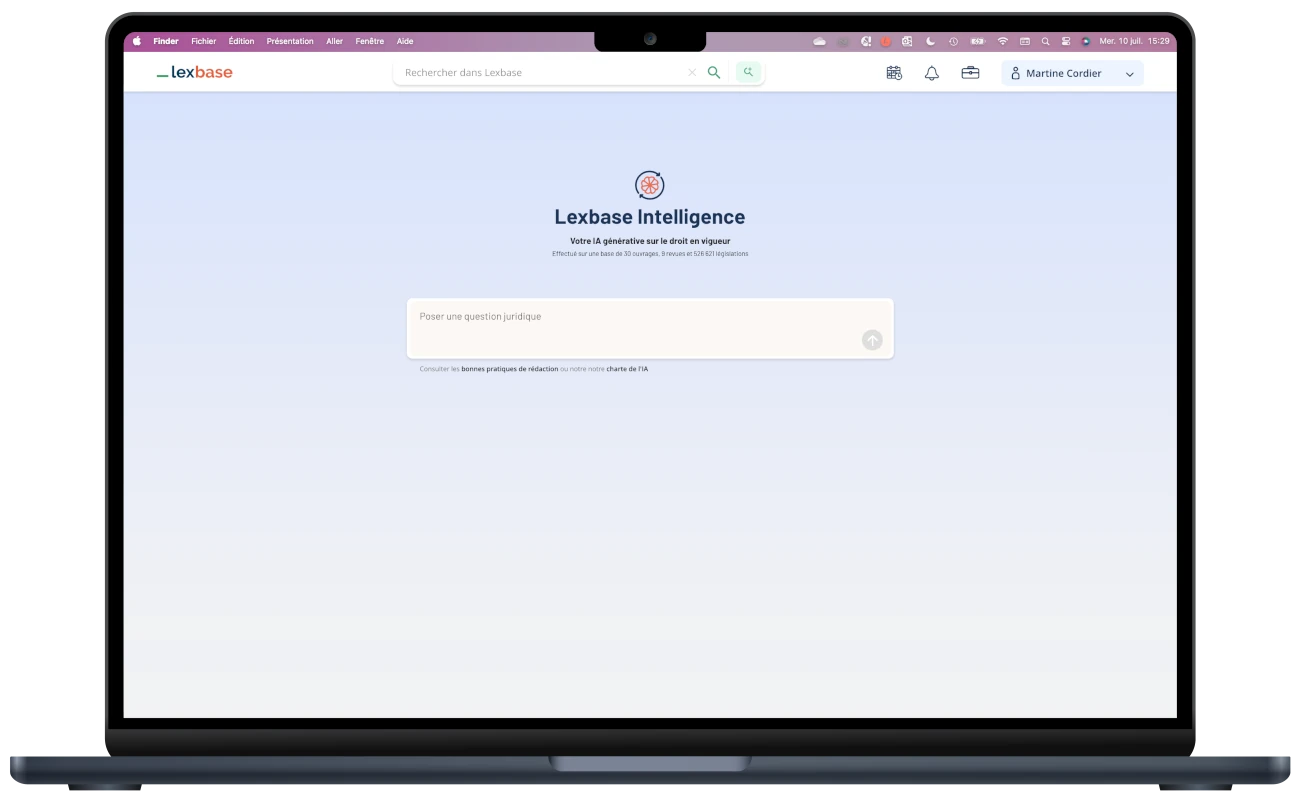The image size is (1300, 795).
Task: Click the Lexbase logo in header
Action: (195, 72)
